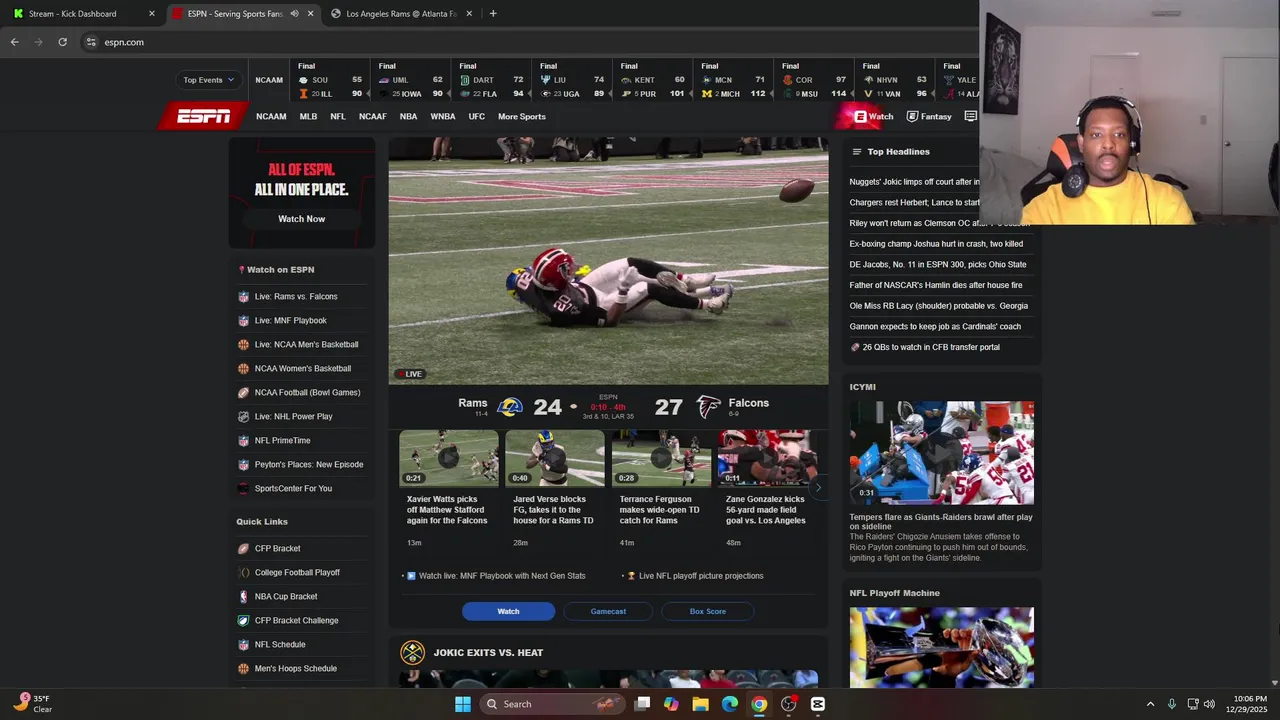Advance the video highlights carousel with the arrow
The height and width of the screenshot is (720, 1280).
(x=818, y=488)
